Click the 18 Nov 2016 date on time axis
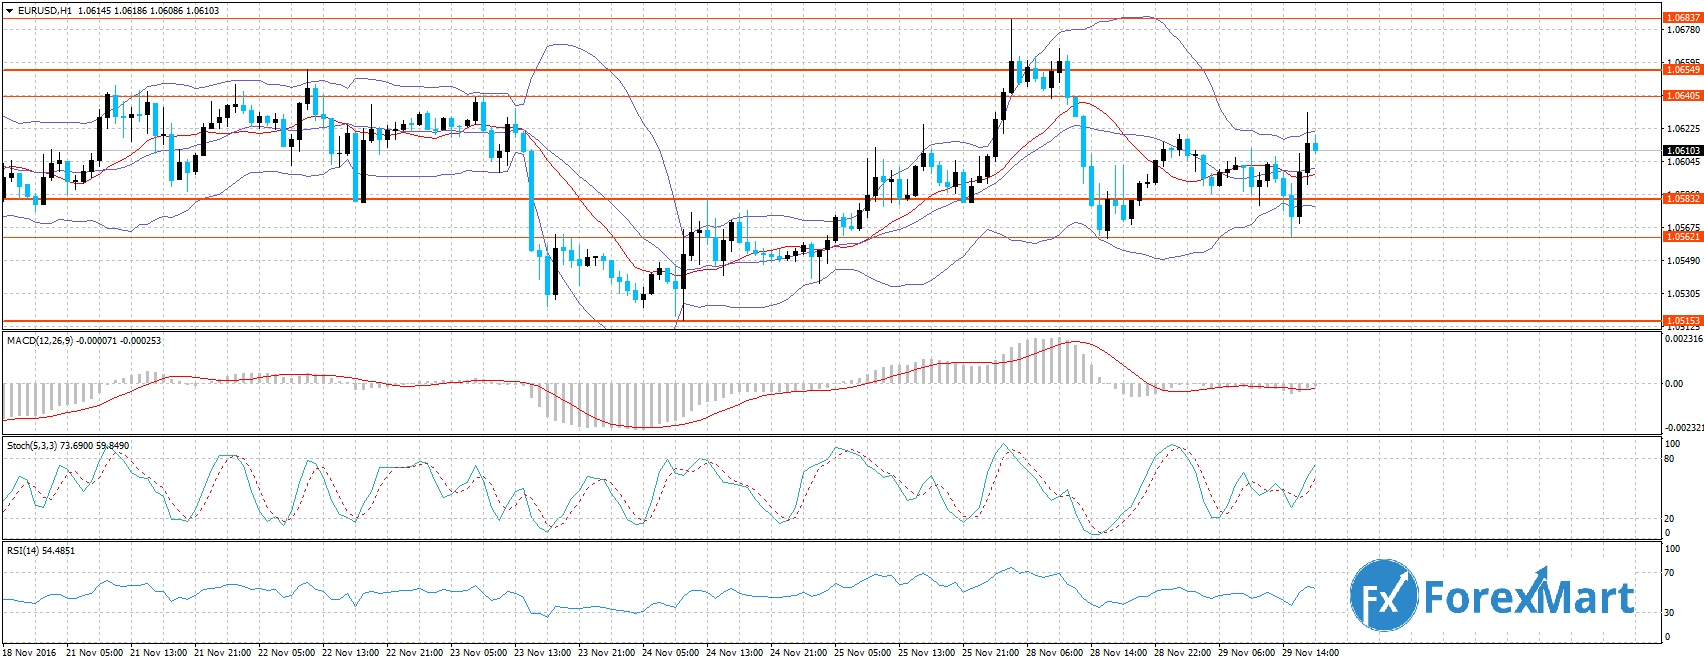Viewport: 1704px width, 664px height. click(x=30, y=653)
